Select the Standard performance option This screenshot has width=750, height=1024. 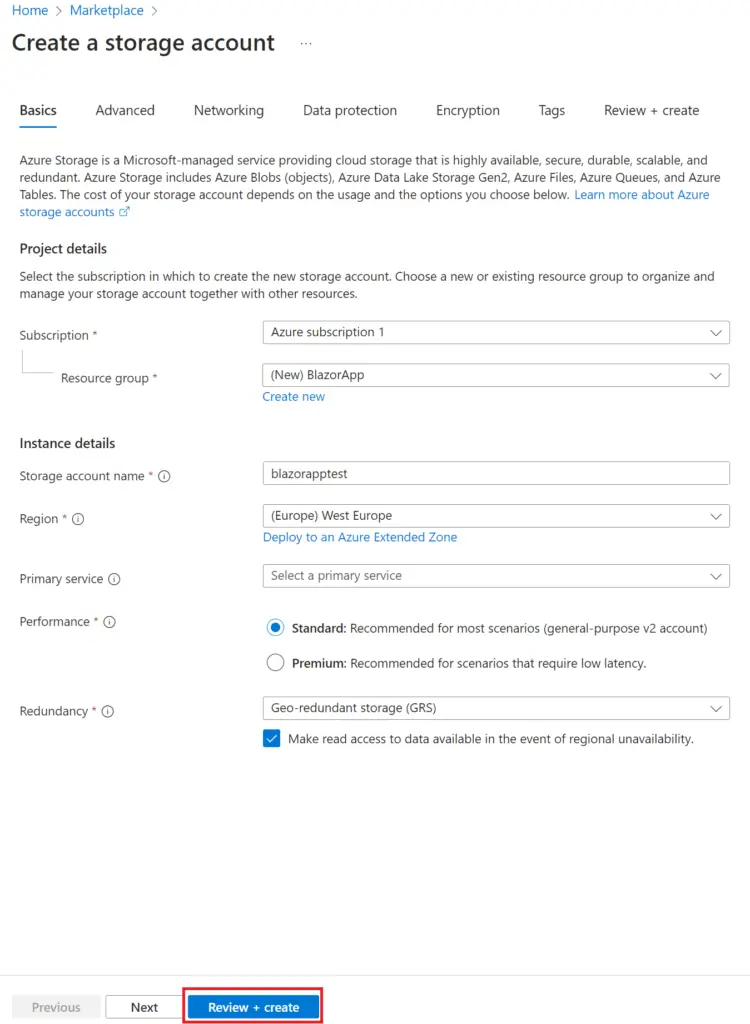(x=276, y=628)
